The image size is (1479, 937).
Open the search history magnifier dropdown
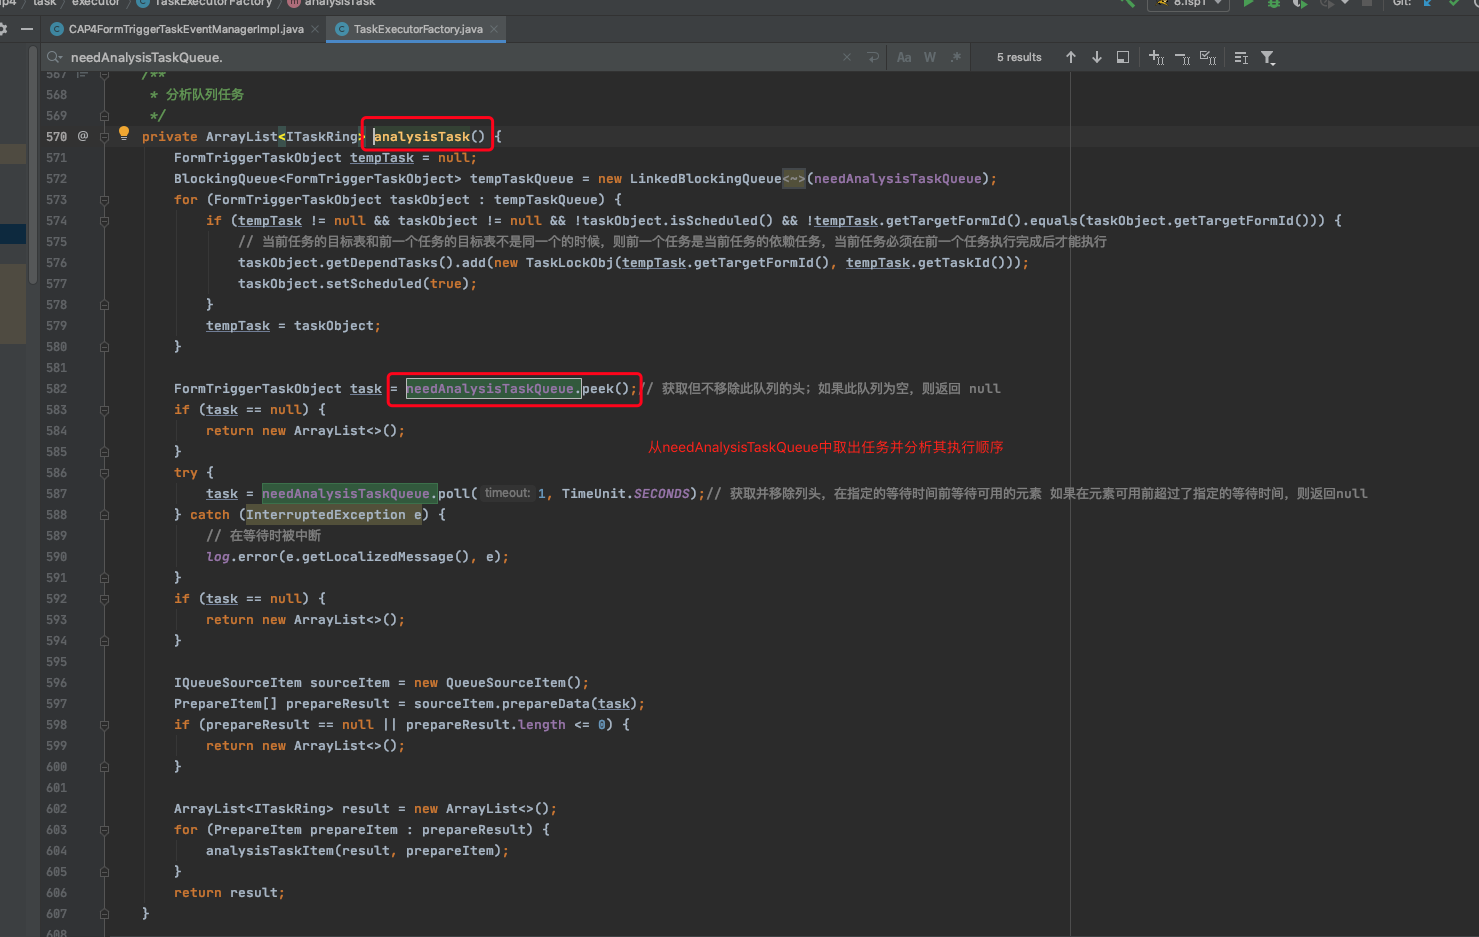[55, 58]
